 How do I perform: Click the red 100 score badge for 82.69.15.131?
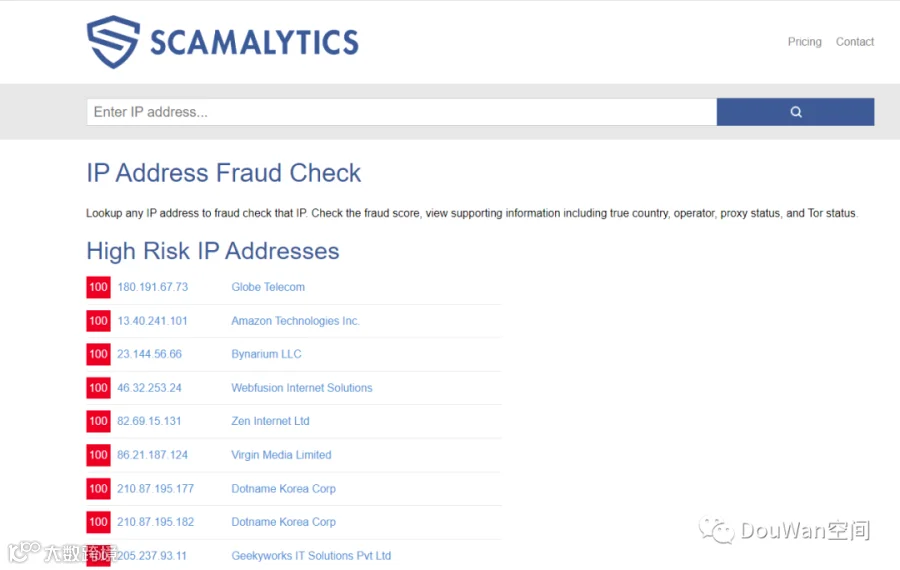[x=98, y=421]
